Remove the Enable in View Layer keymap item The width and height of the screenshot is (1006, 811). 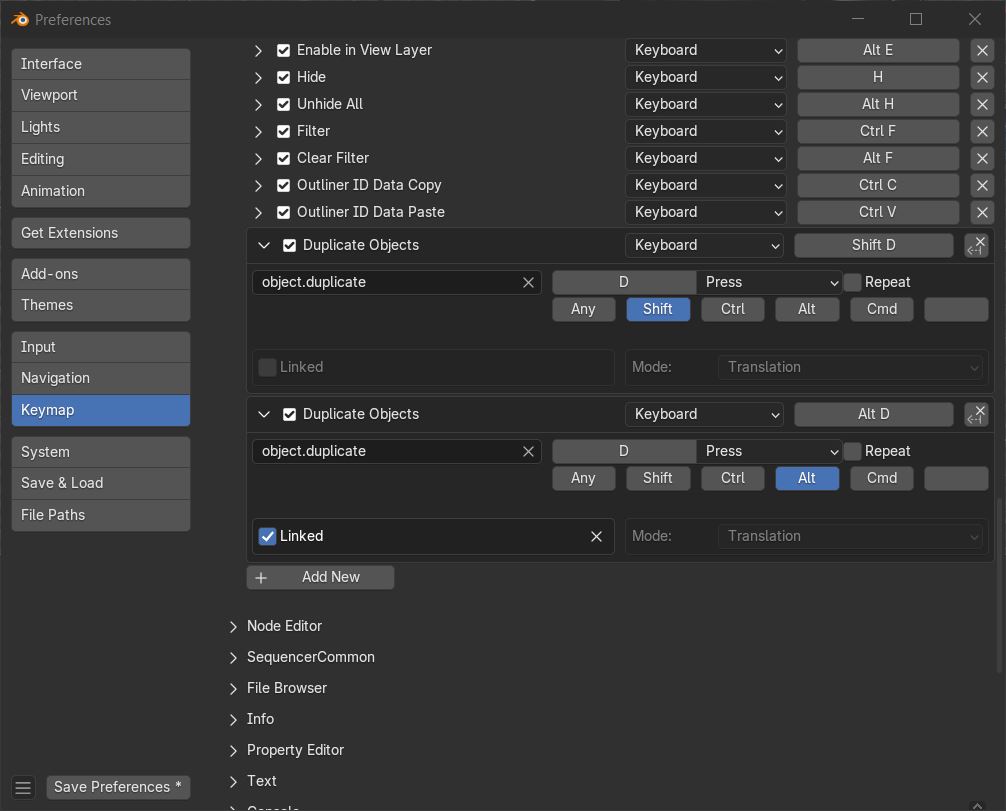[x=982, y=50]
